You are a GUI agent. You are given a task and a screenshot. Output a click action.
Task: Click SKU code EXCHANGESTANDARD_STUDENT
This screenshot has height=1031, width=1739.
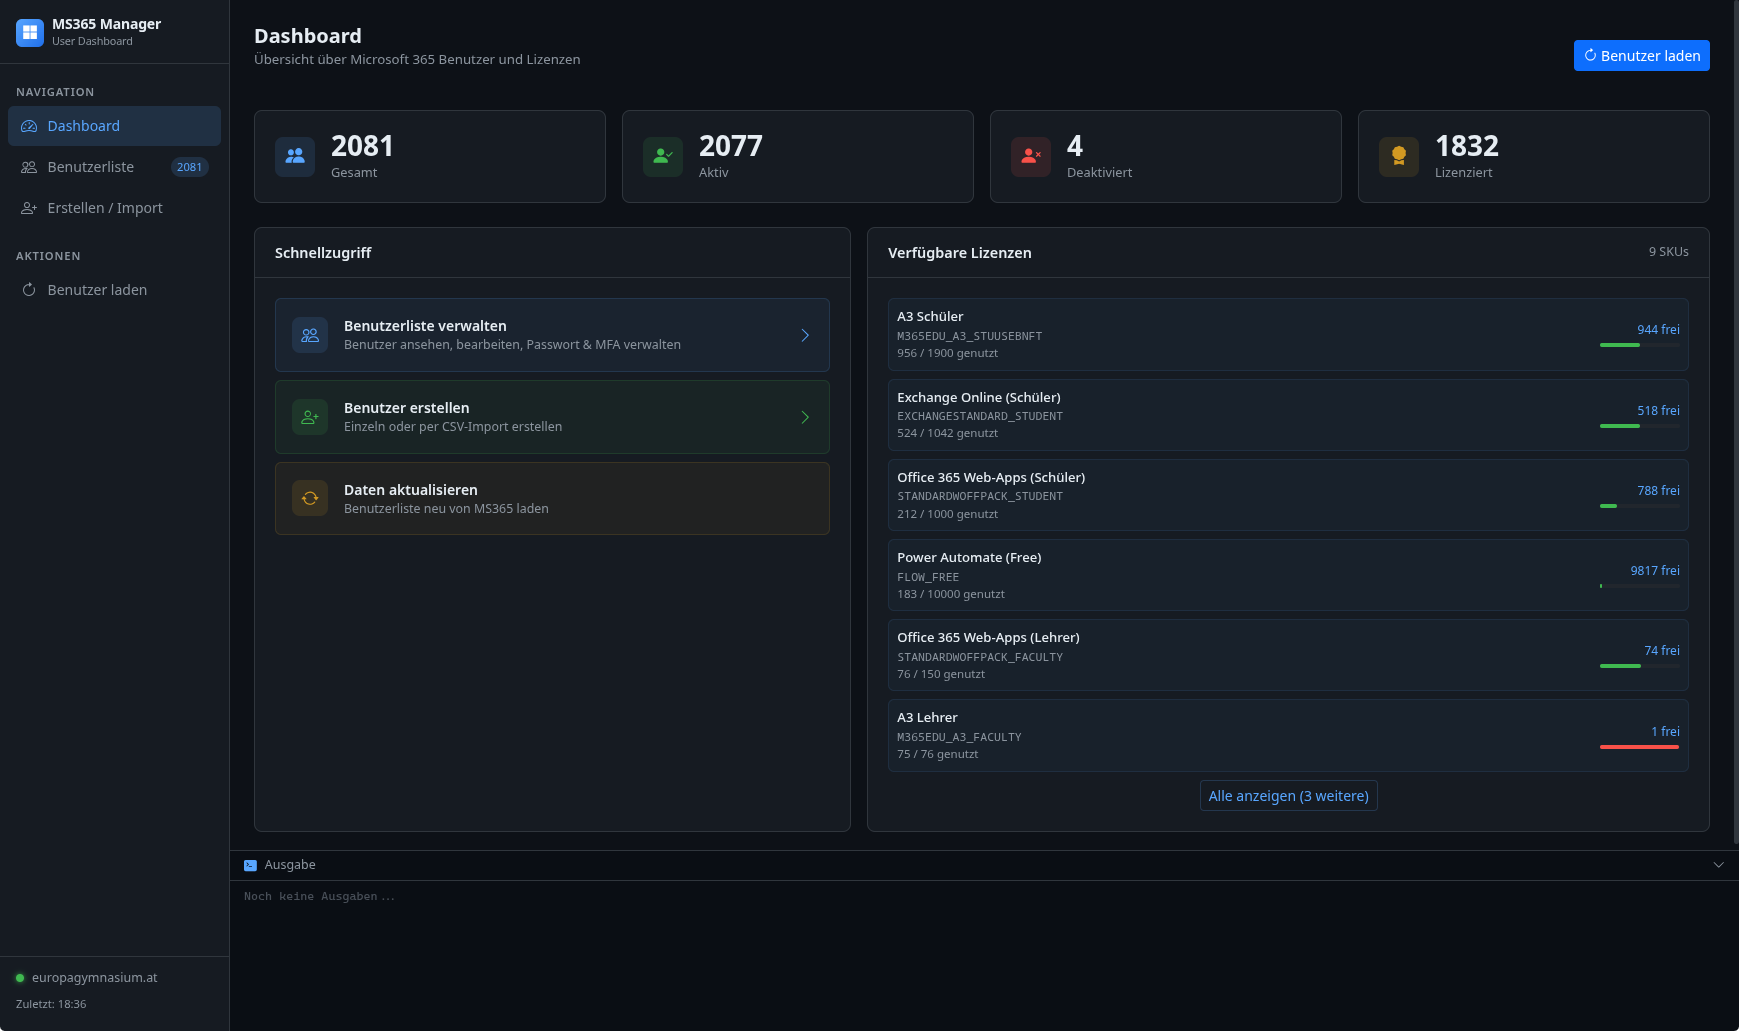[x=980, y=416]
